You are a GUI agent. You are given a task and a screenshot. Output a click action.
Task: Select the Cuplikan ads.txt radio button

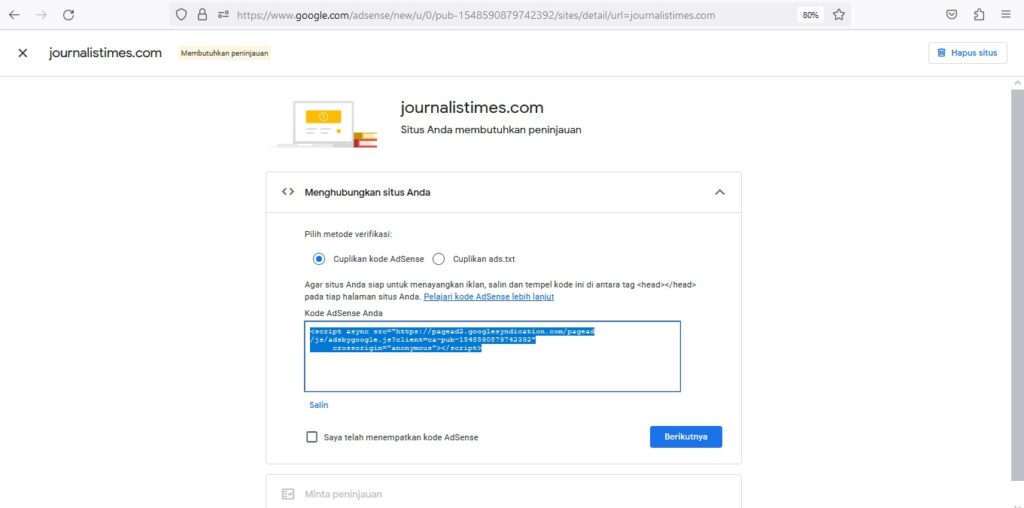click(x=439, y=259)
